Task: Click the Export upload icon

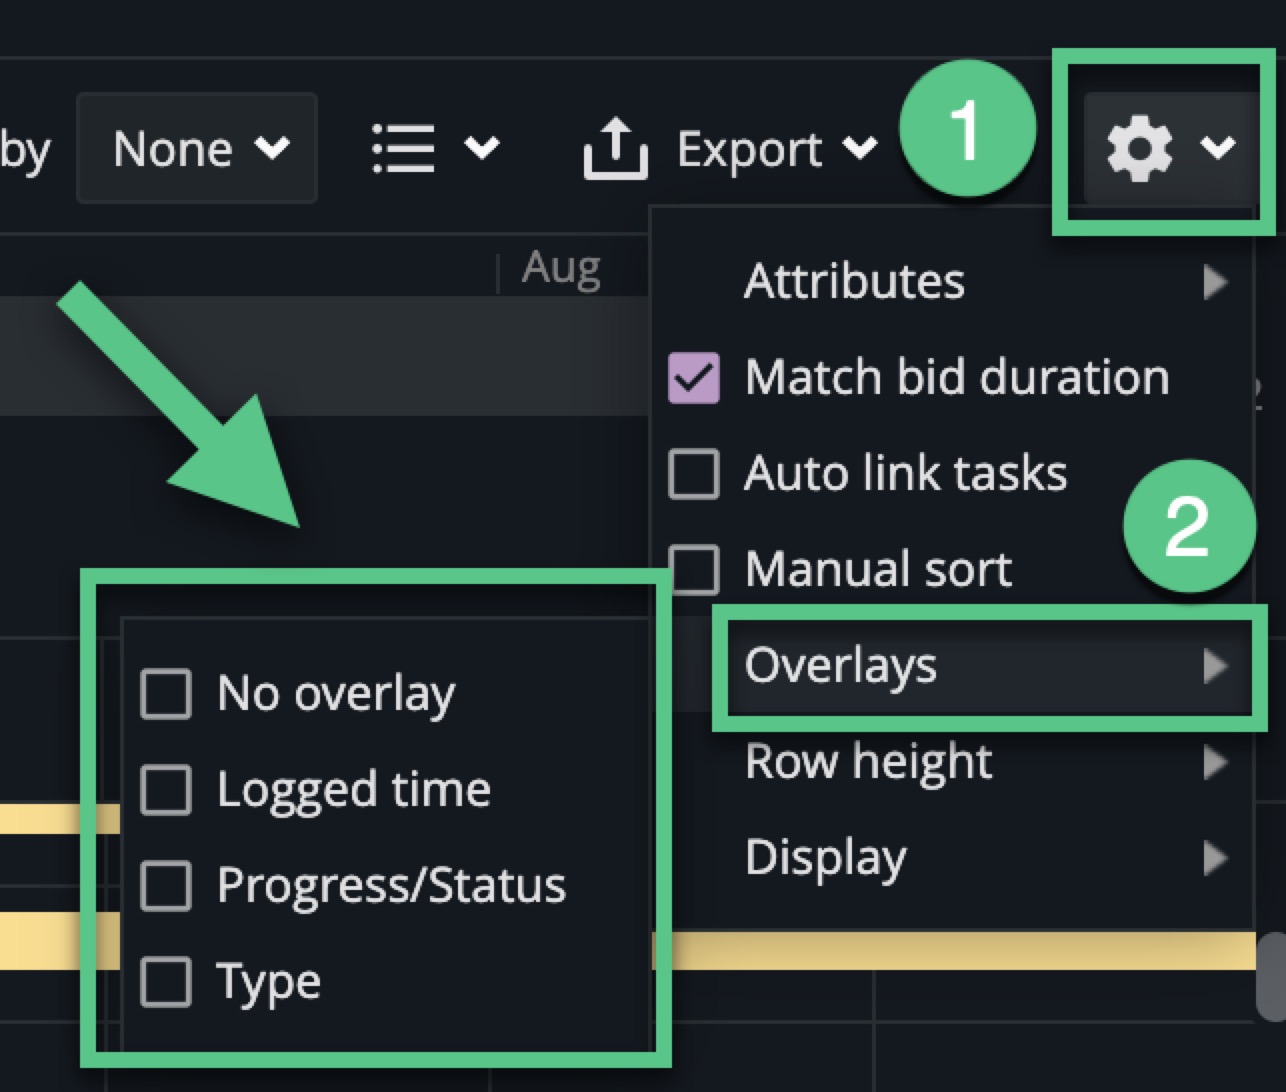Action: (614, 149)
